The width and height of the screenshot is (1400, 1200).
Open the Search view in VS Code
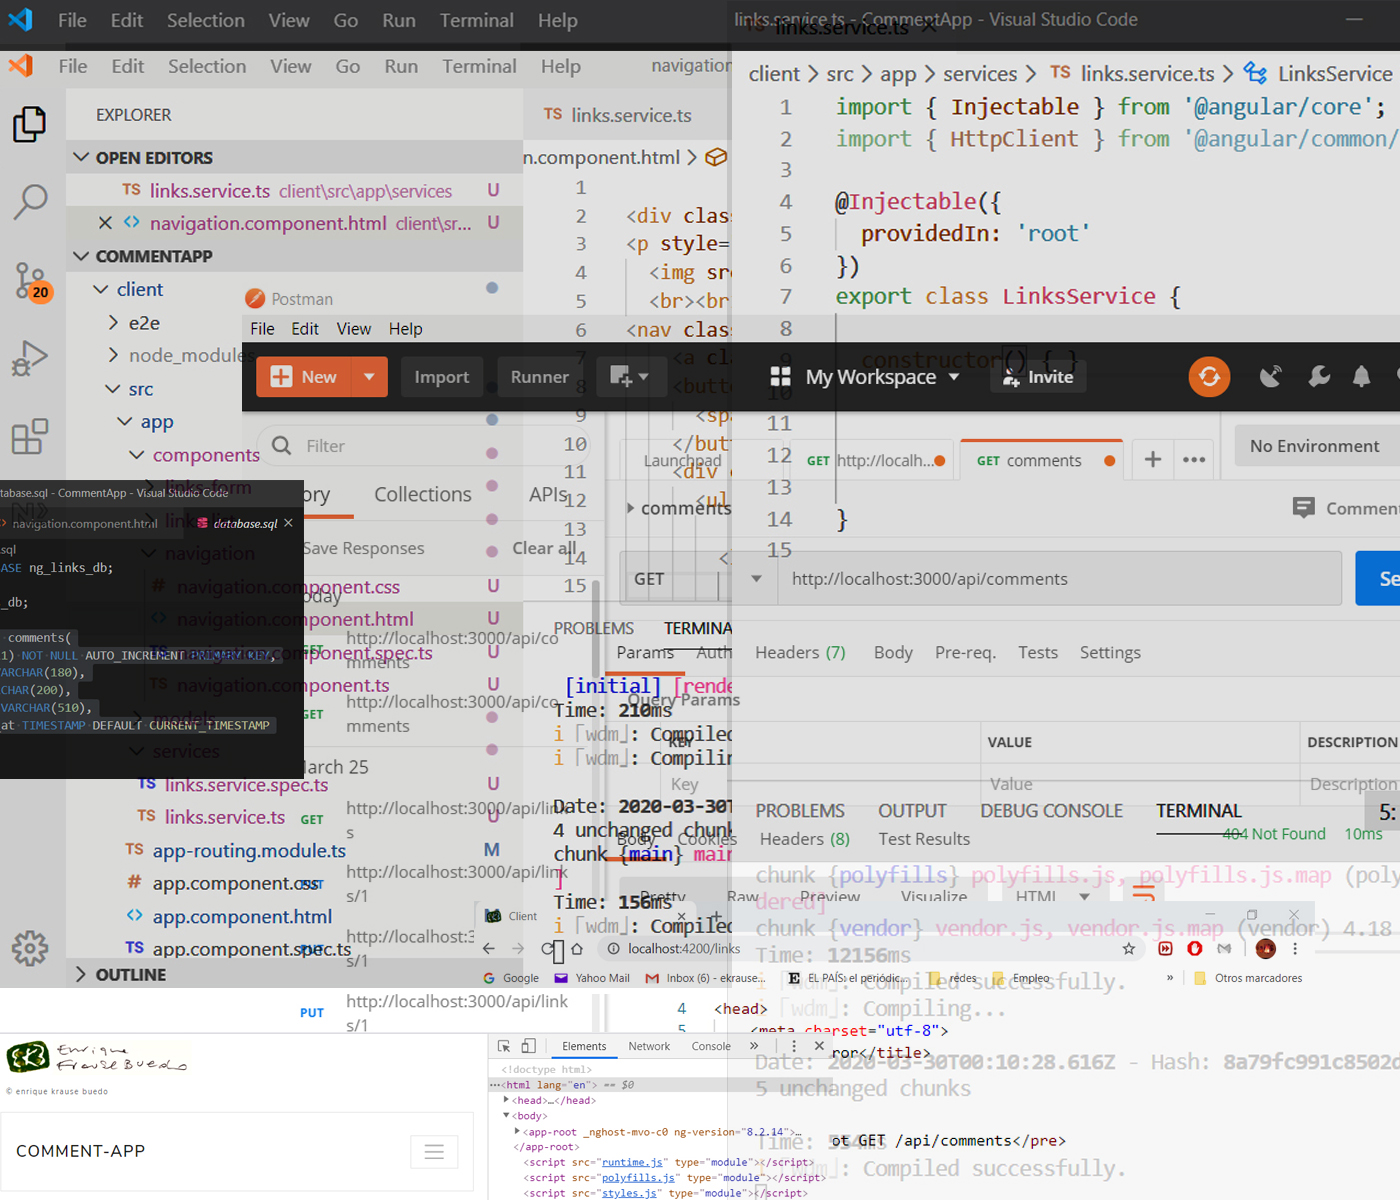[x=30, y=202]
